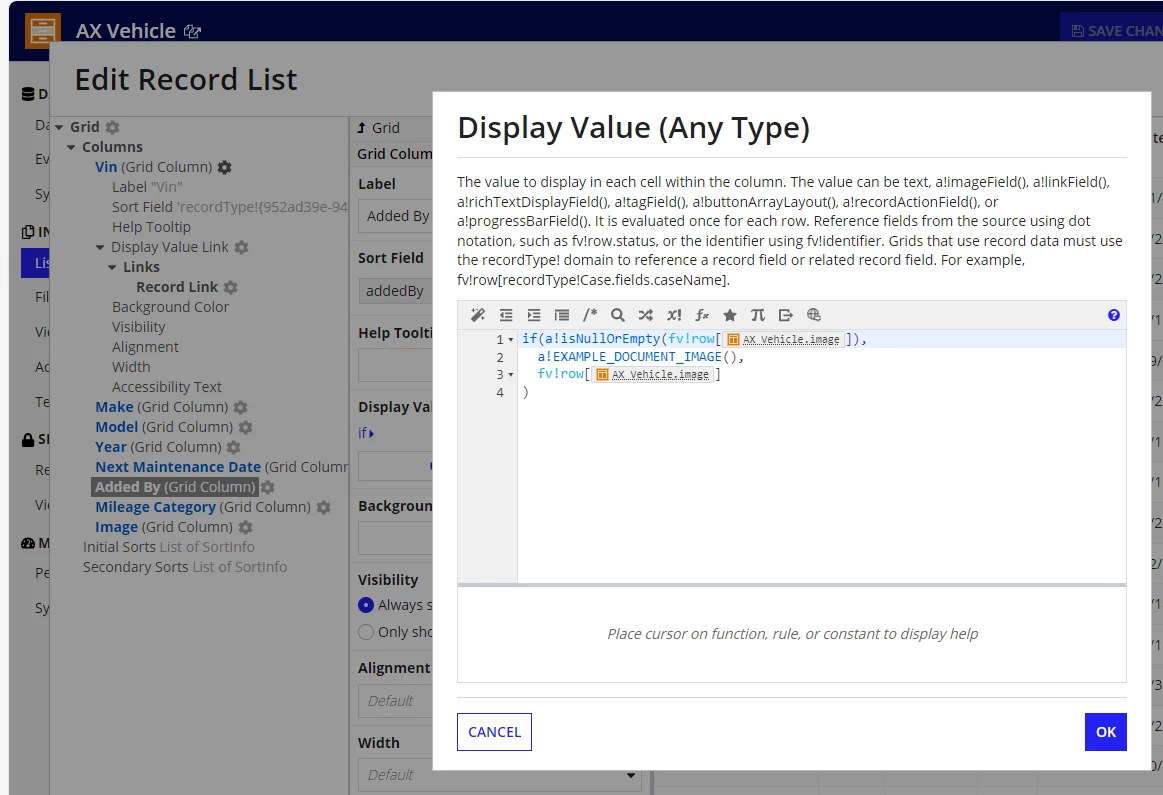Select the Year grid column
Screen dimensions: 1163x795
pos(158,447)
